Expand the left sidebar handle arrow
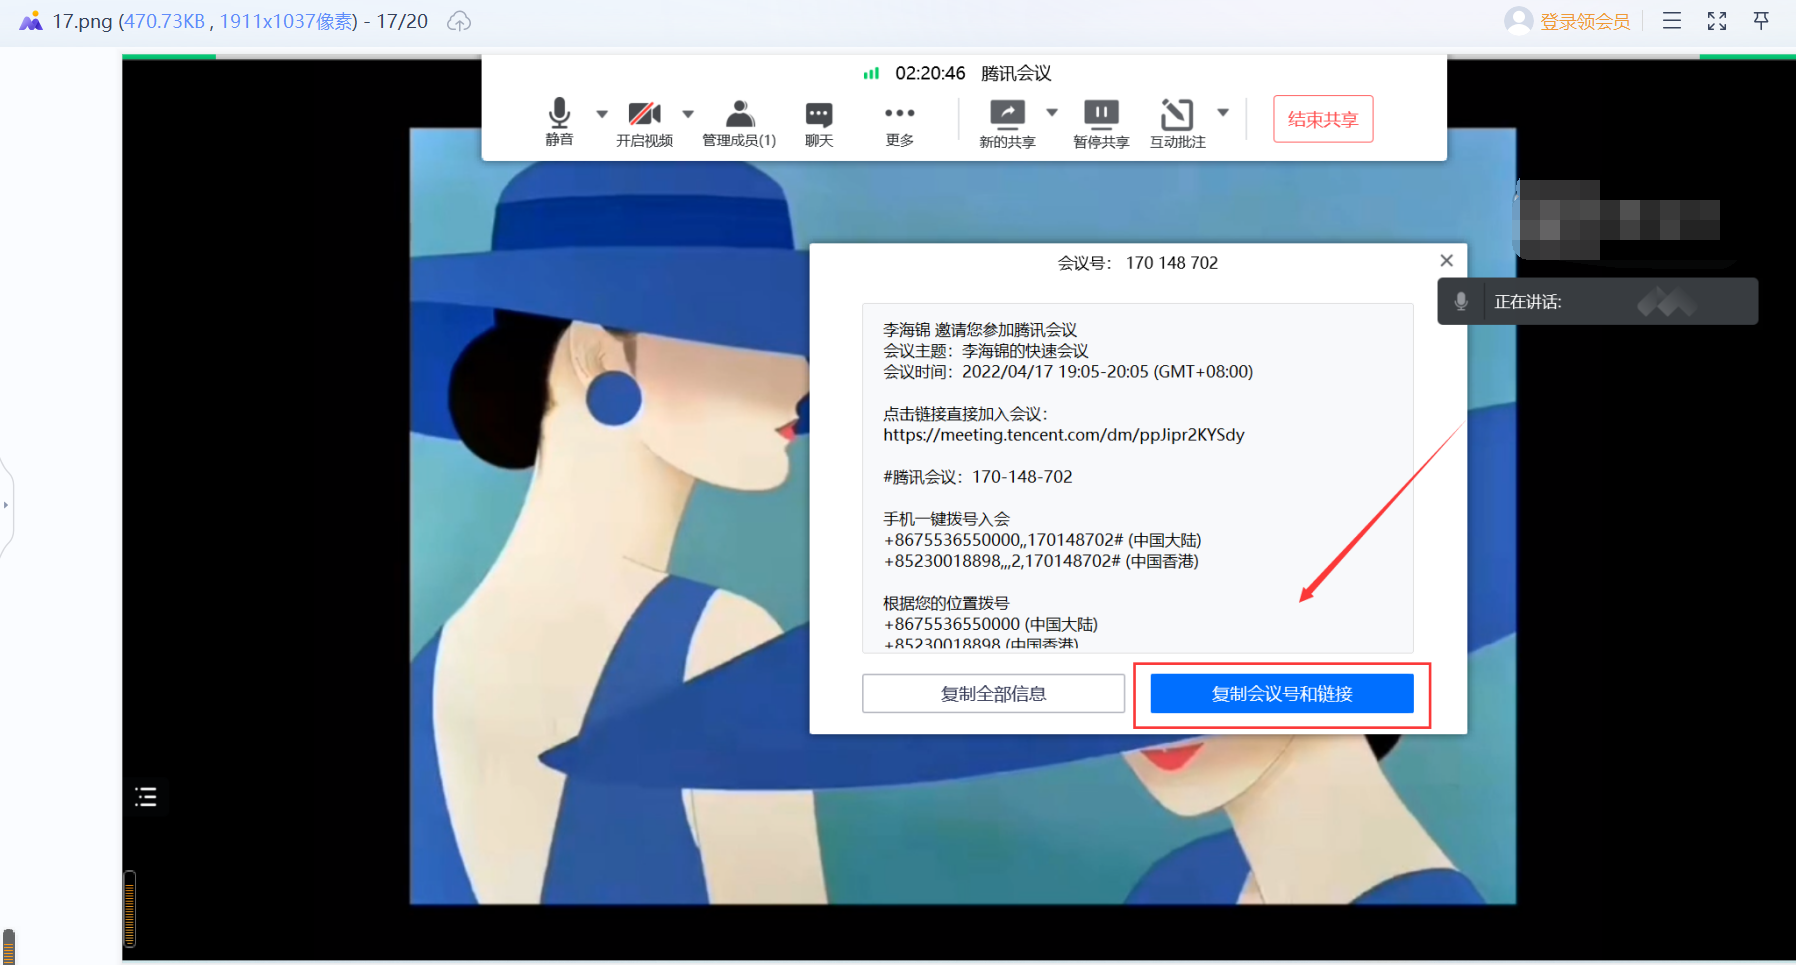 [6, 505]
